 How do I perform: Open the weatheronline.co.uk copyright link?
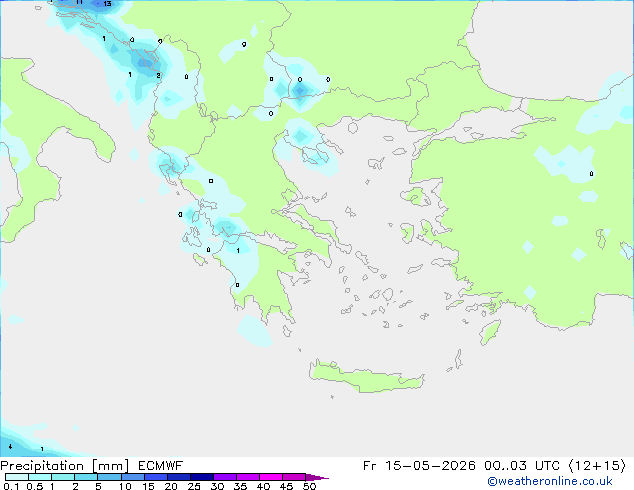[x=550, y=481]
